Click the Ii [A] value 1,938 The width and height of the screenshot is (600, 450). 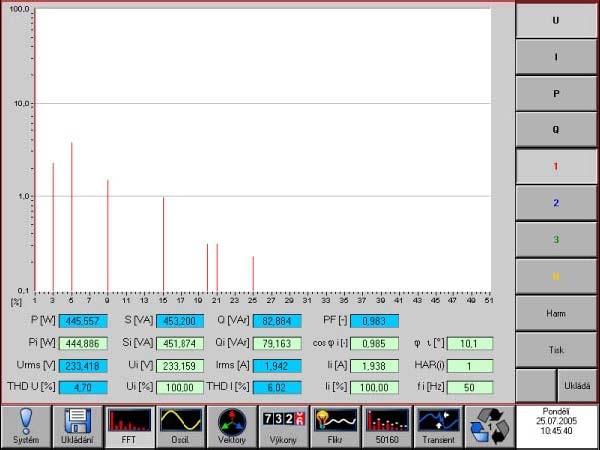tap(374, 366)
